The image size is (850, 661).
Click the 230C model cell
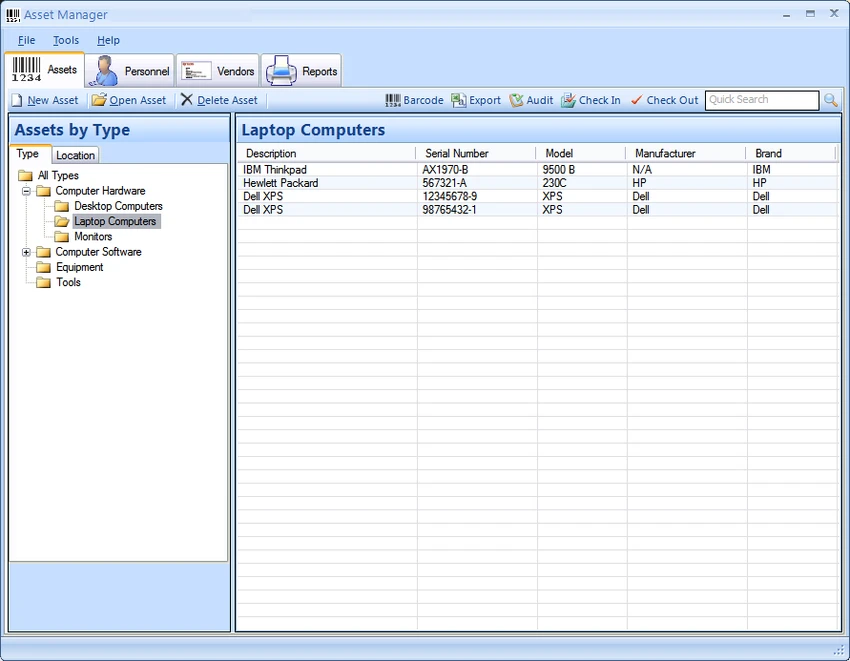(x=555, y=183)
